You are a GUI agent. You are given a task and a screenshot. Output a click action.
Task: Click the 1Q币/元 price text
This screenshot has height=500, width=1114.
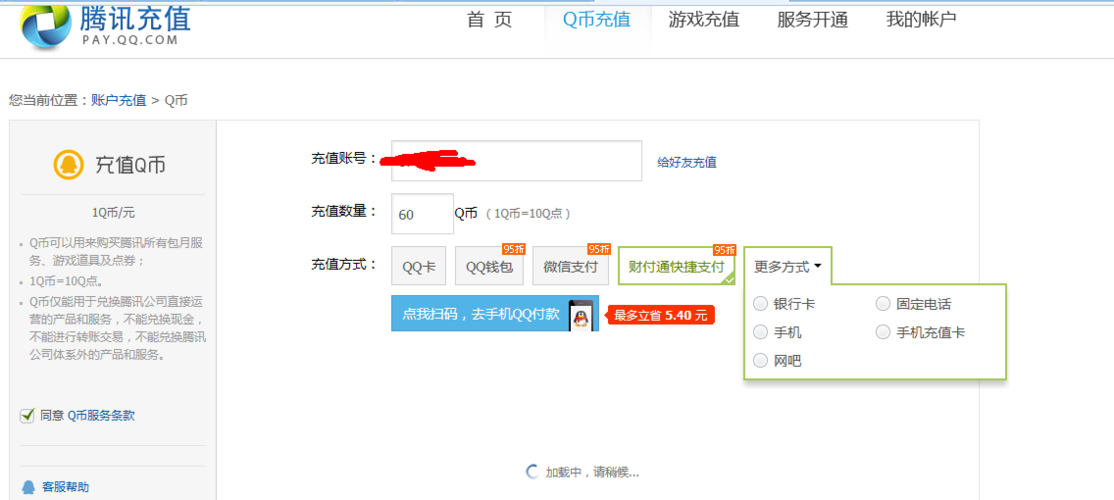point(114,212)
